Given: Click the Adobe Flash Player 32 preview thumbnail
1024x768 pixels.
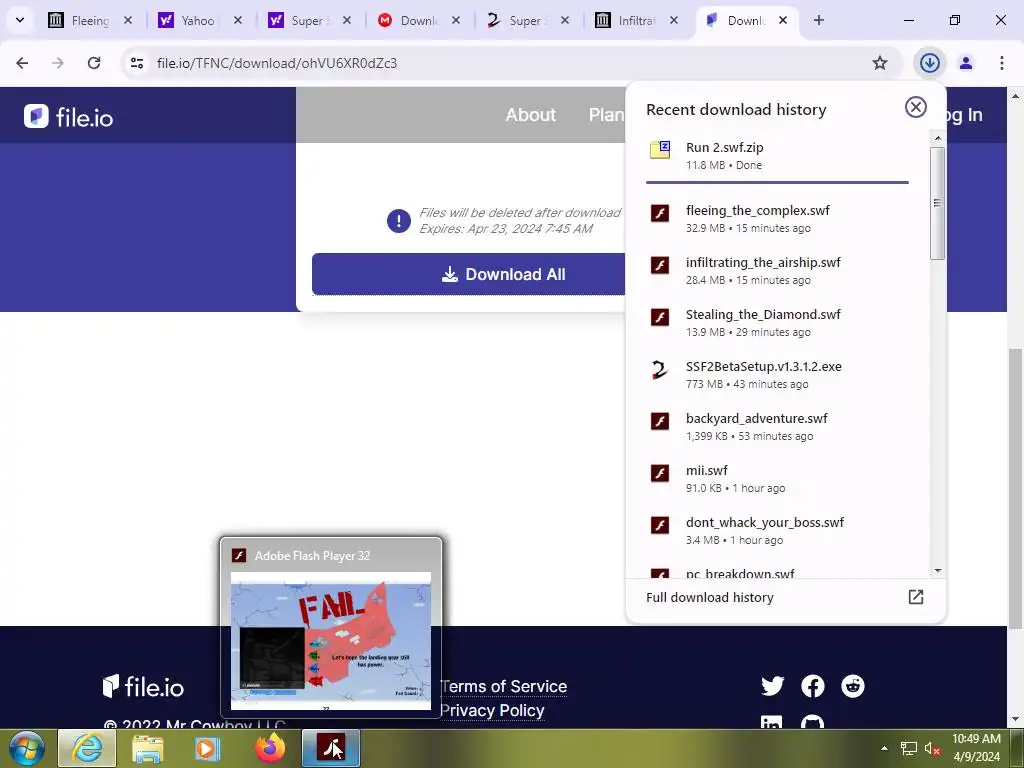Looking at the screenshot, I should click(x=331, y=641).
